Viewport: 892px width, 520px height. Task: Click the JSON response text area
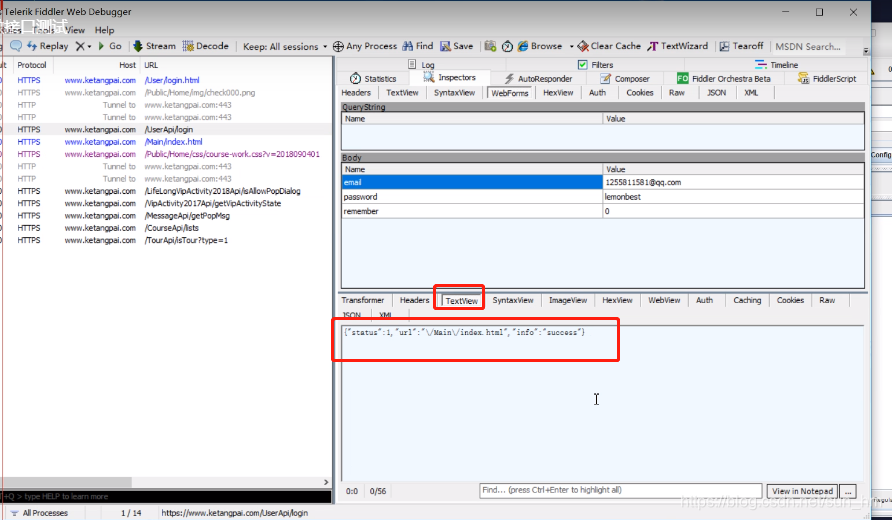coord(602,404)
